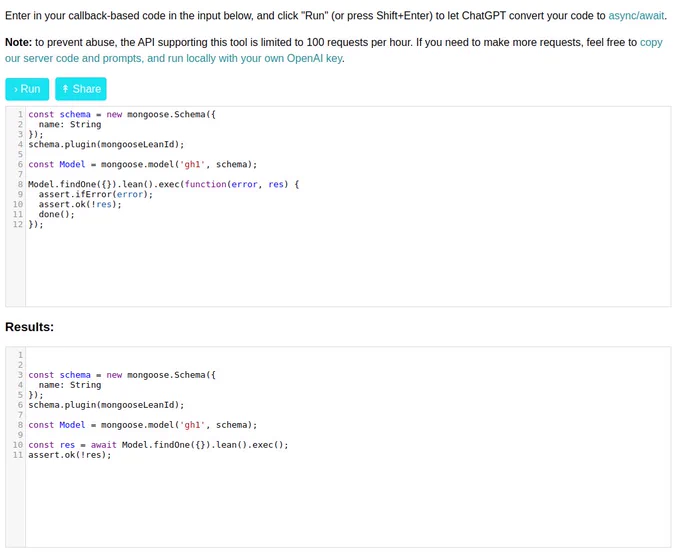Image resolution: width=680 pixels, height=553 pixels.
Task: Click line 1 'const schema' in input editor
Action: click(122, 115)
